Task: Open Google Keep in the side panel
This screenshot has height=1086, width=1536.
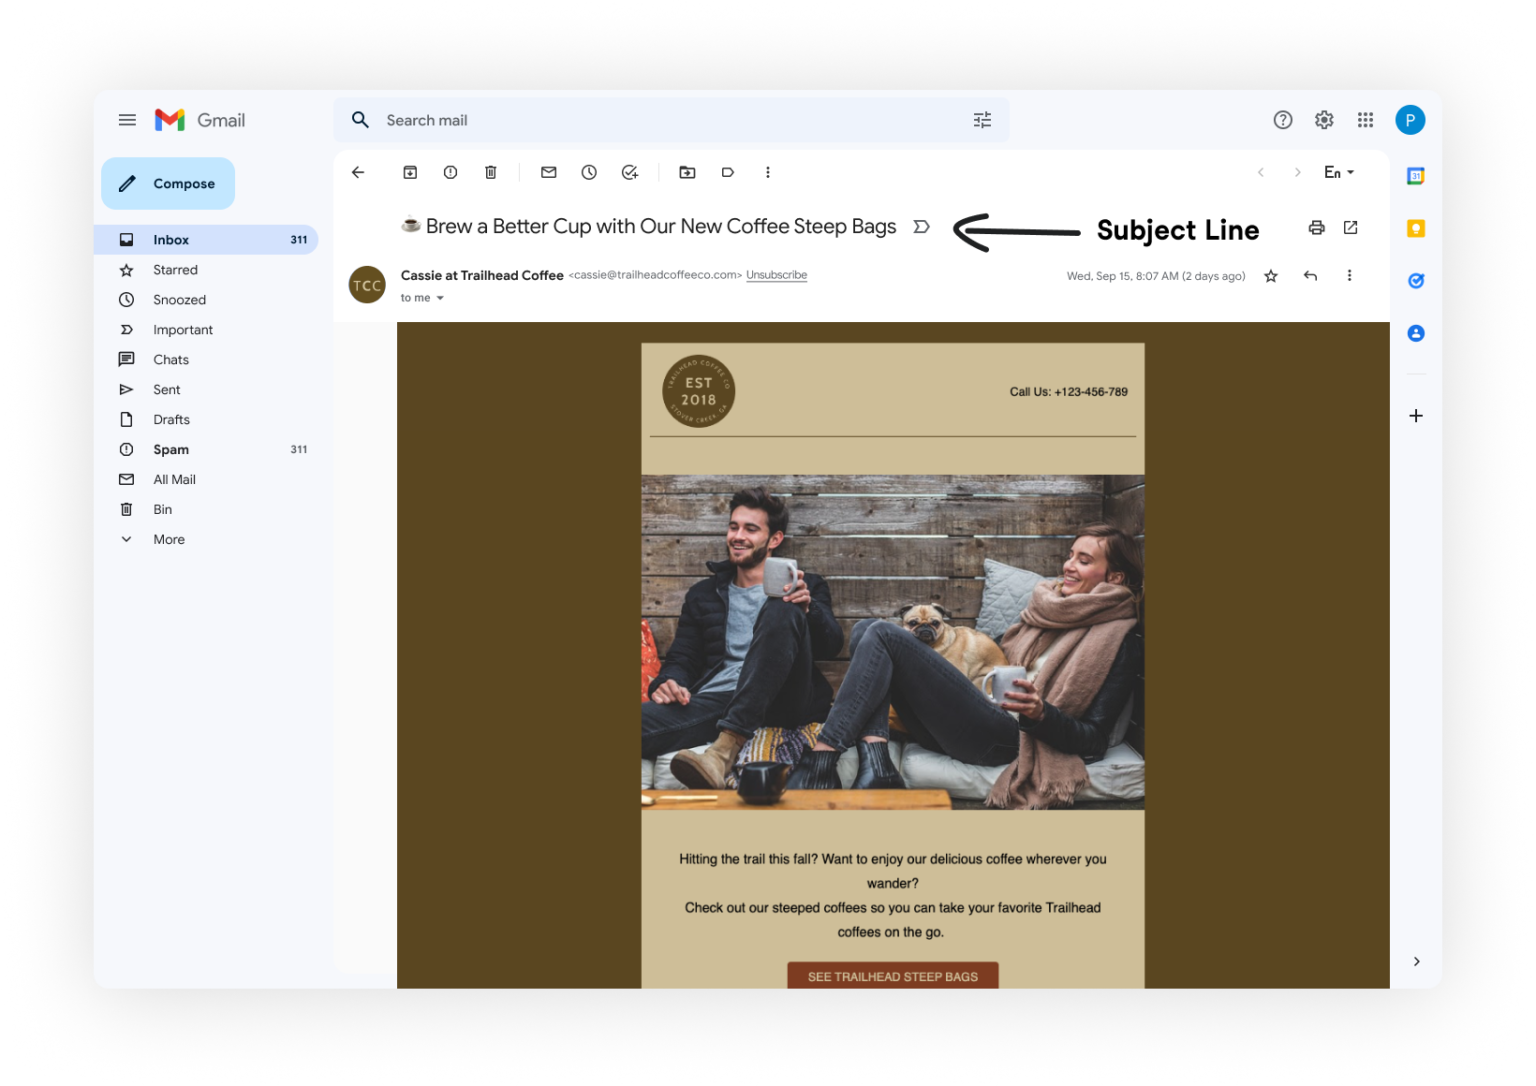Action: (x=1415, y=228)
